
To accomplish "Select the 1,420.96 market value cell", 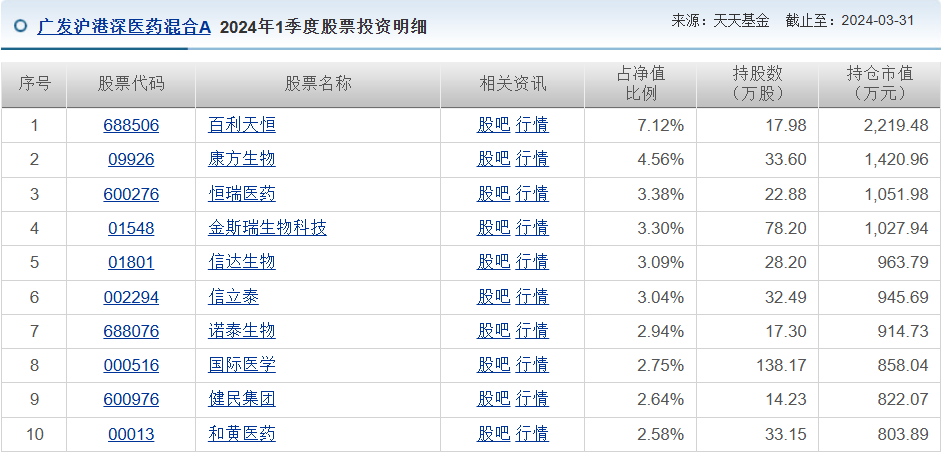I will (880, 160).
